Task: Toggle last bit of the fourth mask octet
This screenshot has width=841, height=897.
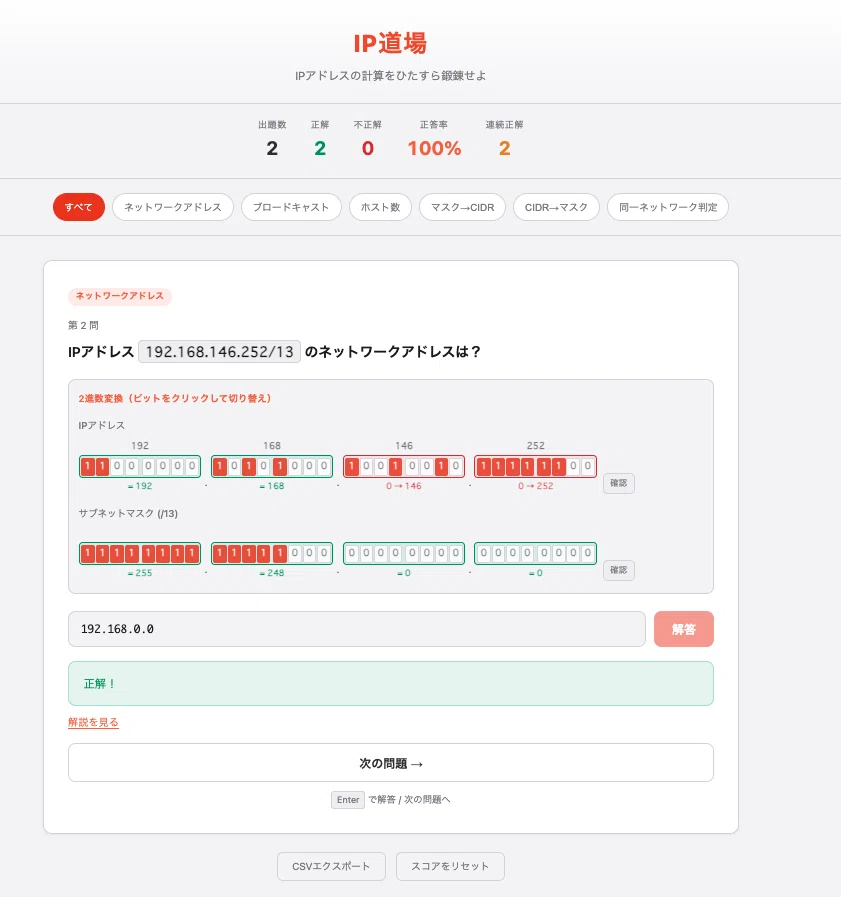Action: (588, 553)
